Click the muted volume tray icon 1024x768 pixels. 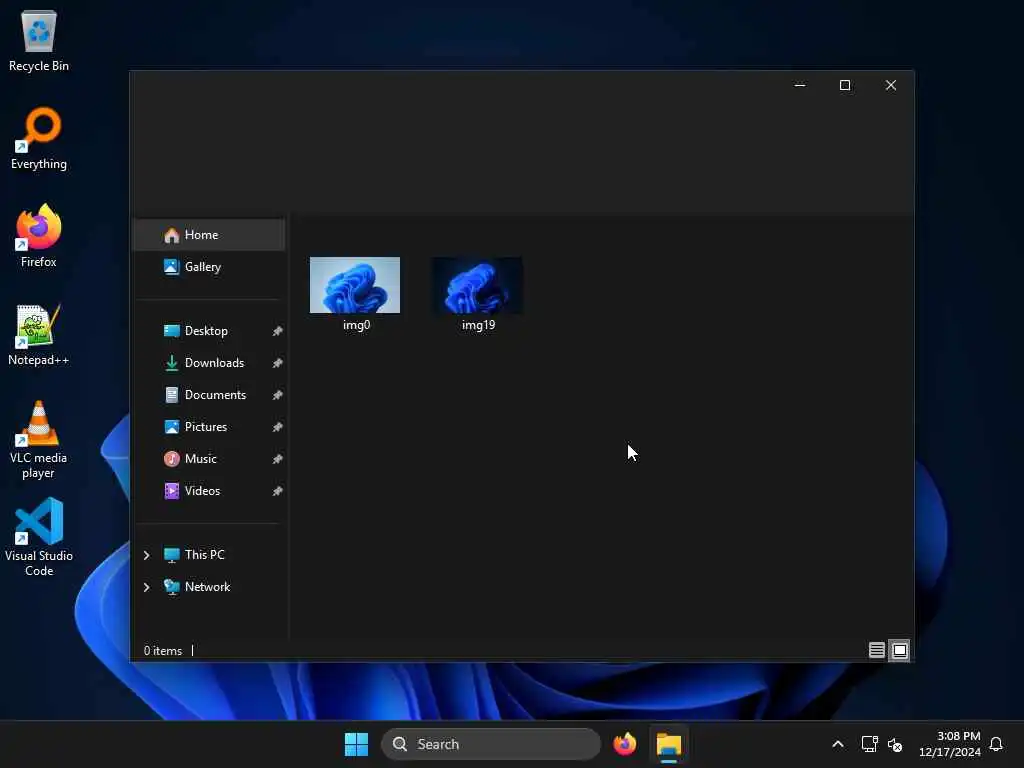pos(895,744)
